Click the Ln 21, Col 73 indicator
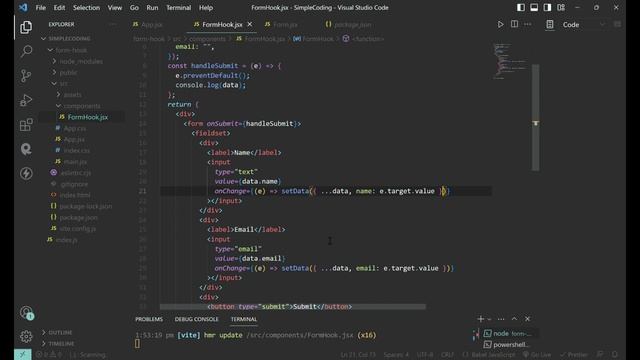640x360 pixels. tap(358, 355)
